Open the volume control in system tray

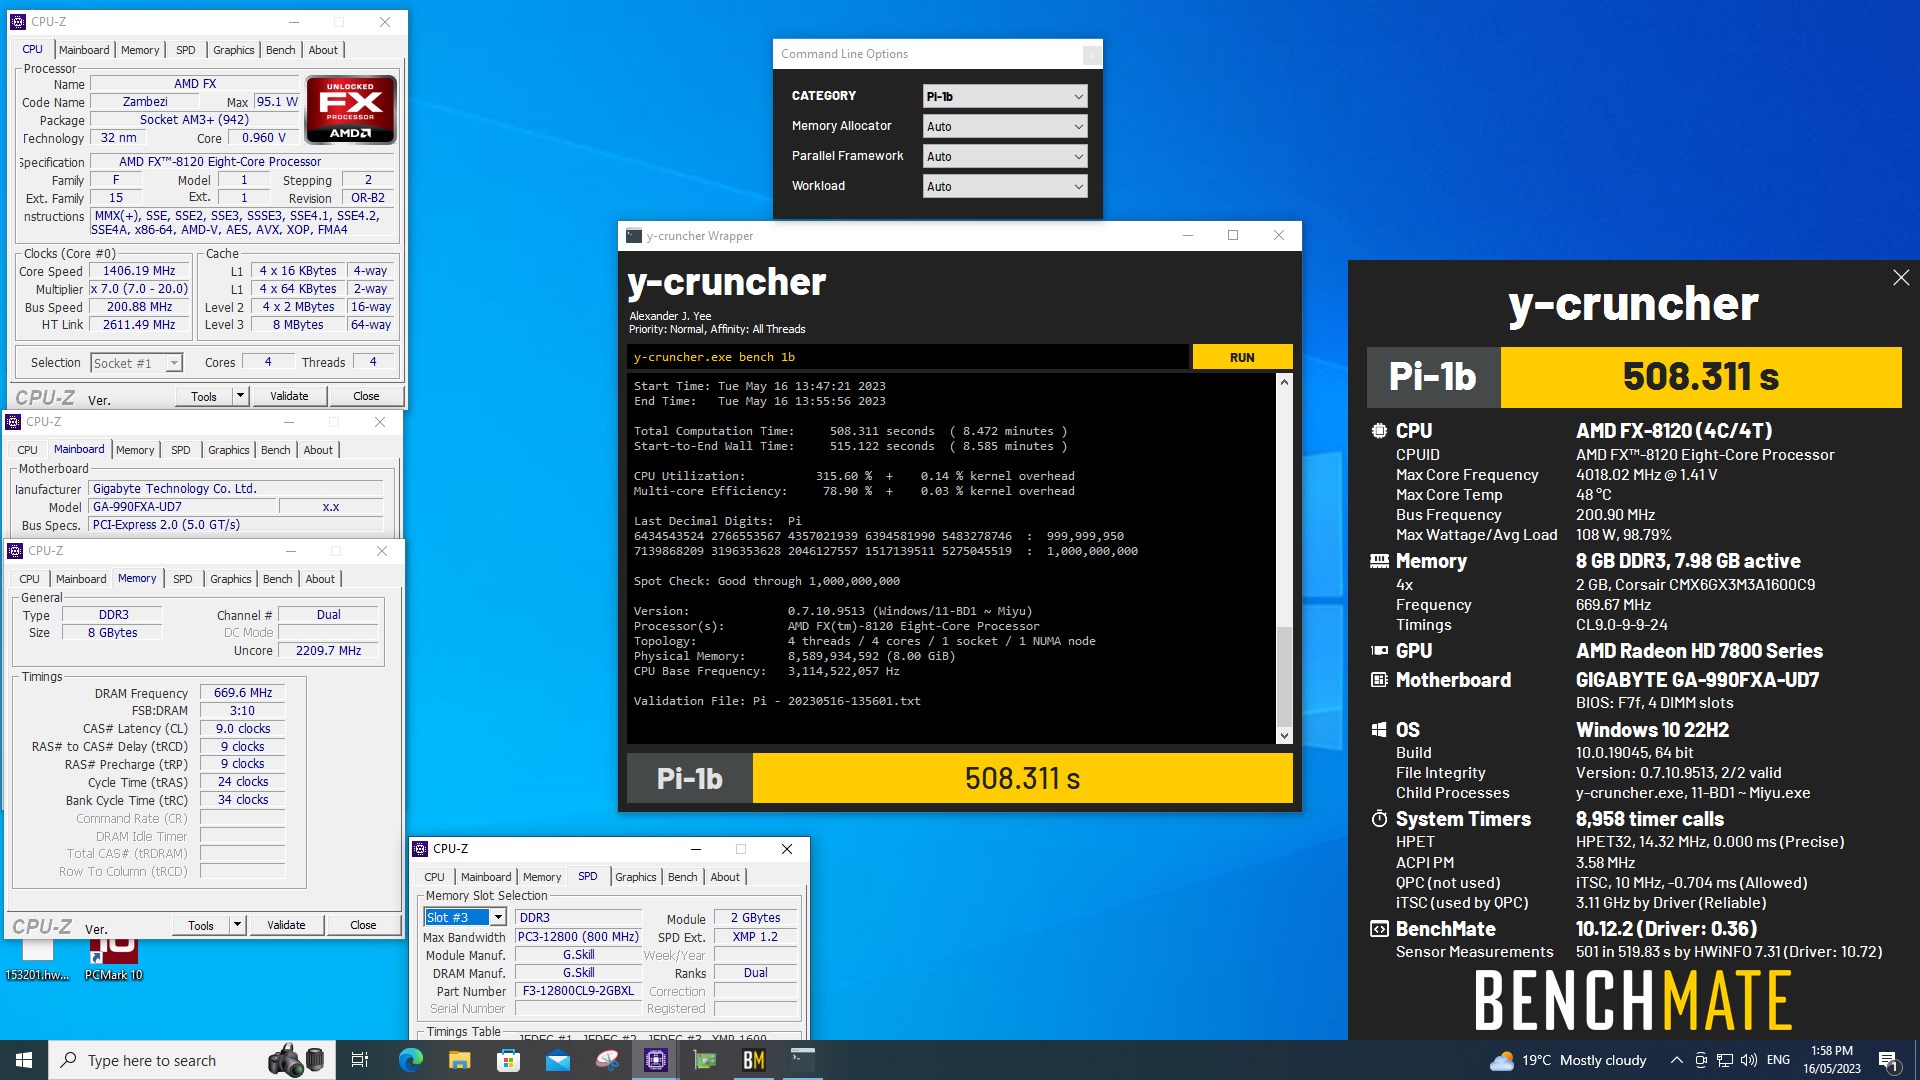1749,1060
